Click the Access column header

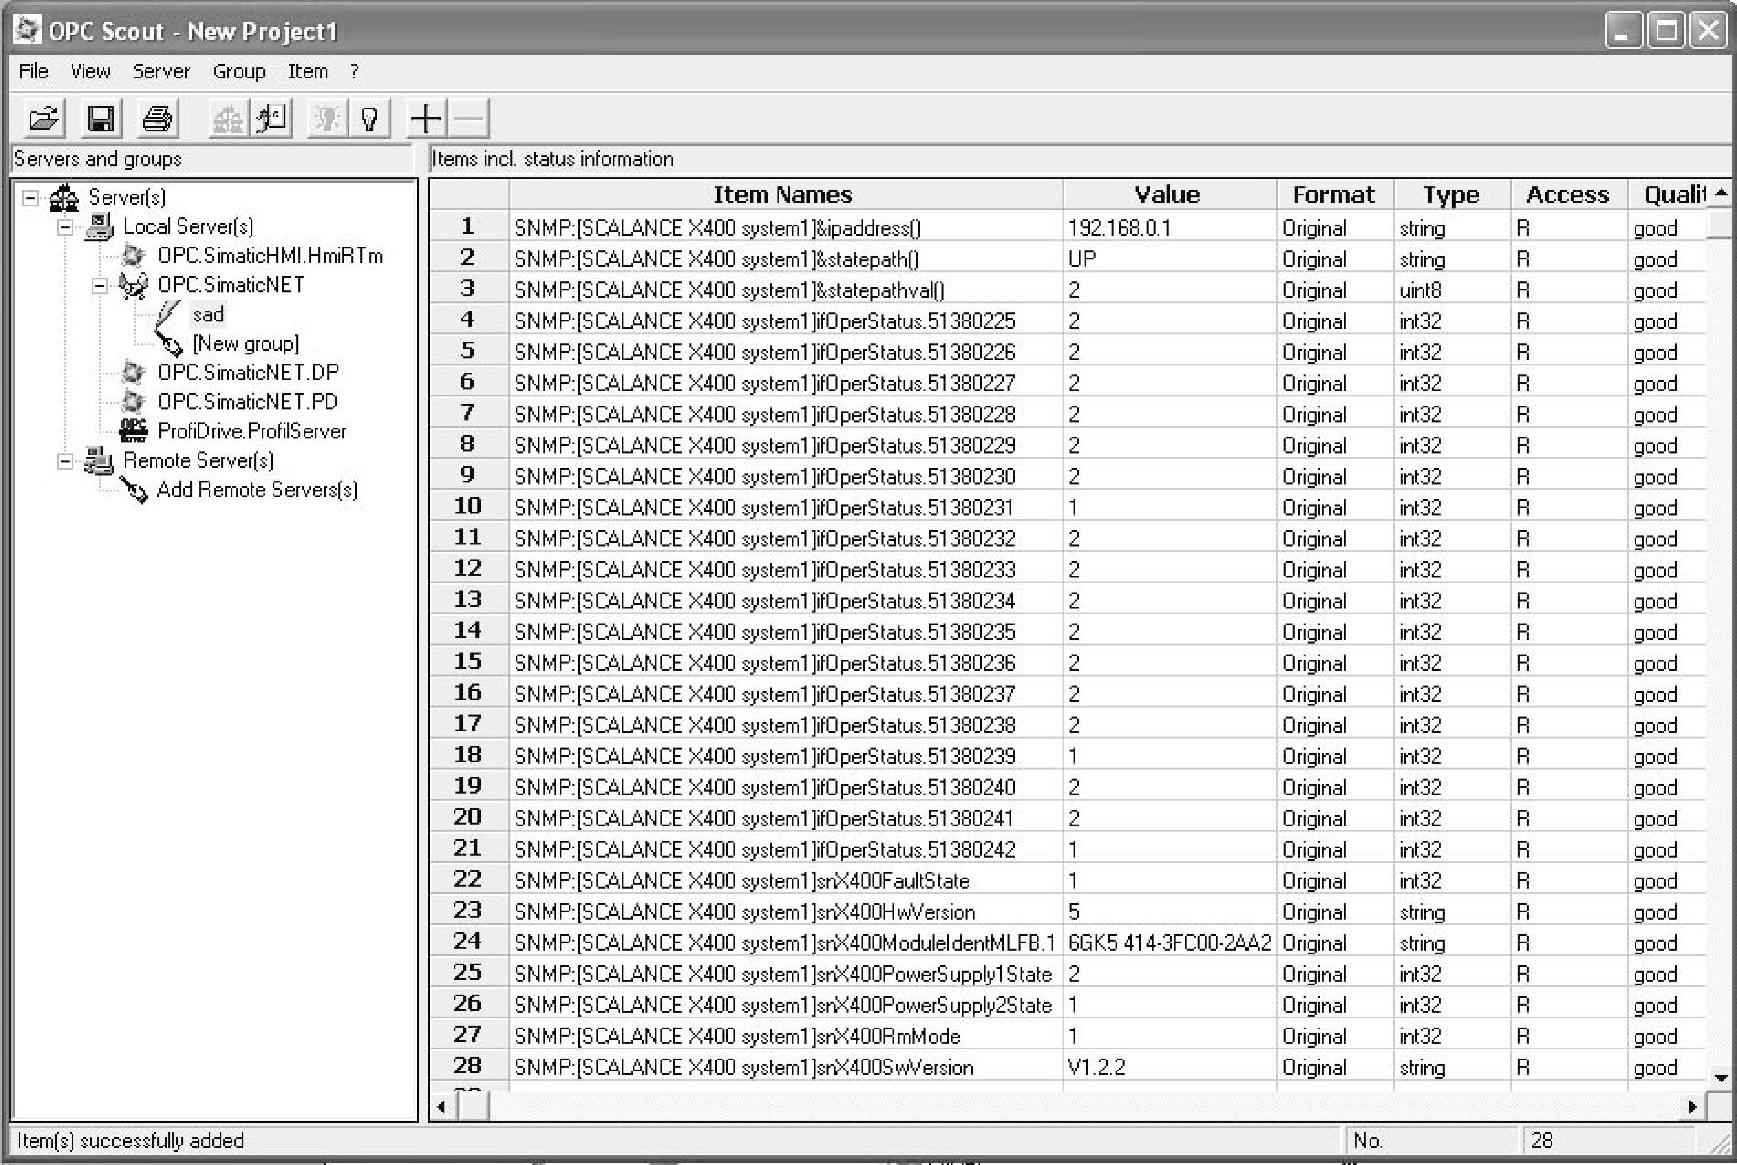pyautogui.click(x=1568, y=195)
